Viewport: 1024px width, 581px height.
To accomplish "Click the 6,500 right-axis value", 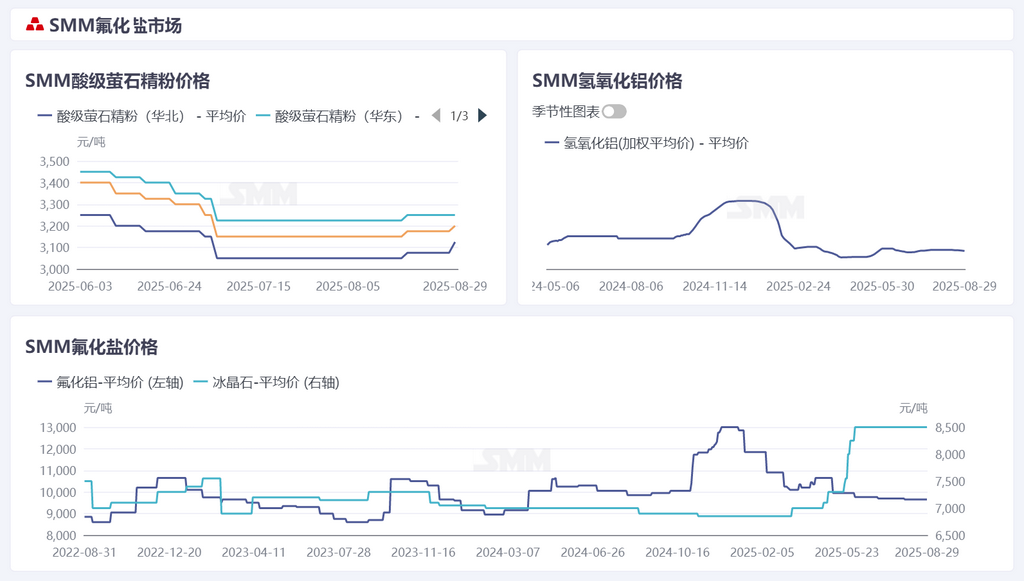I will (950, 535).
